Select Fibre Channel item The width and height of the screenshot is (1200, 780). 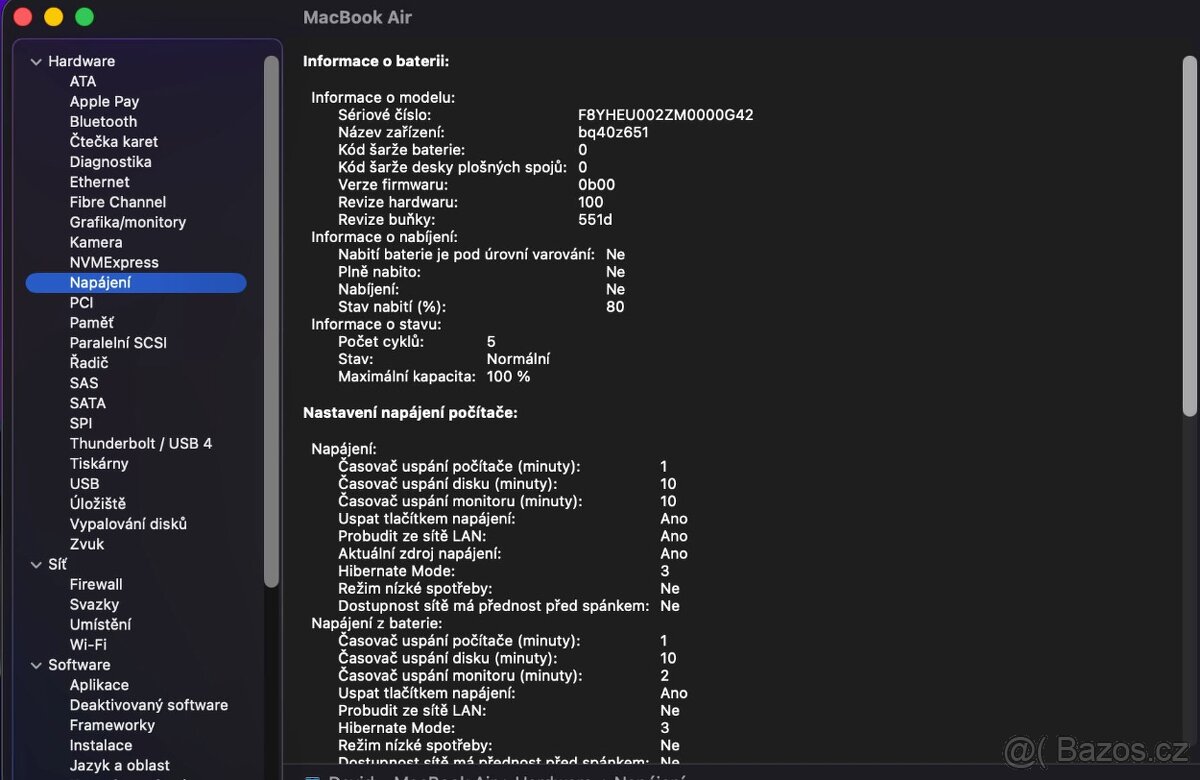pyautogui.click(x=118, y=202)
